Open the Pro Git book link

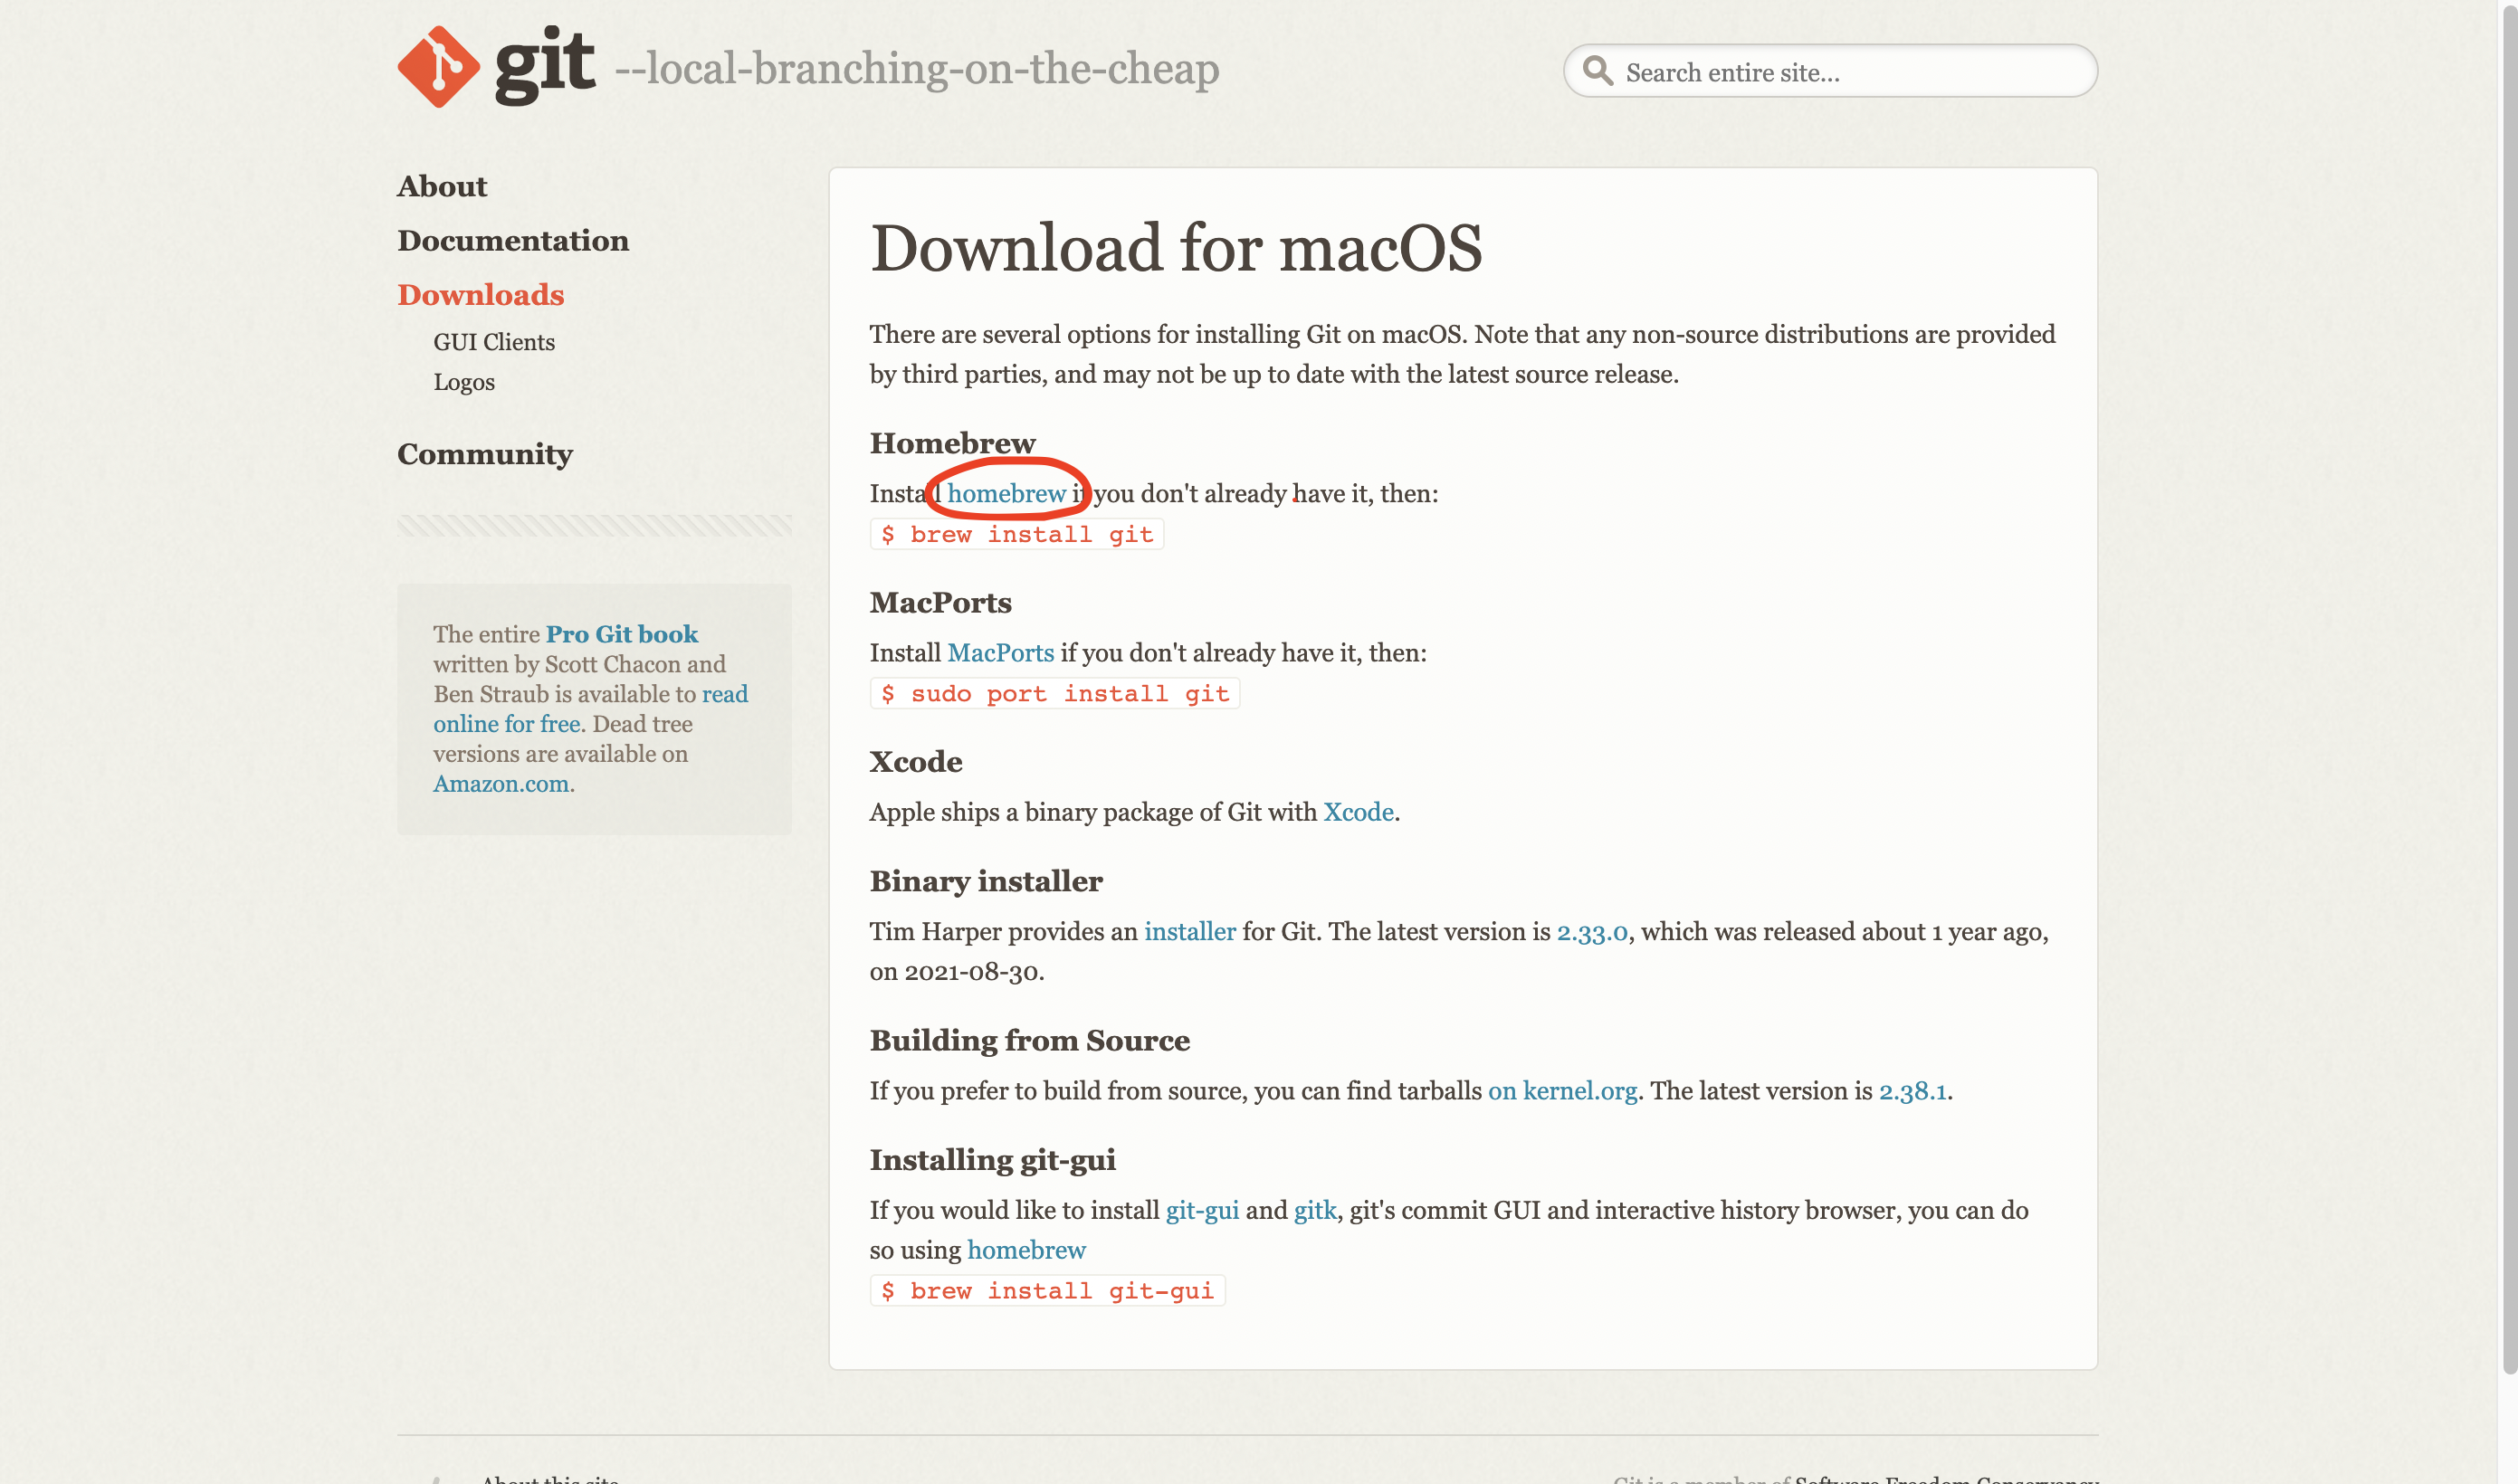(x=621, y=634)
